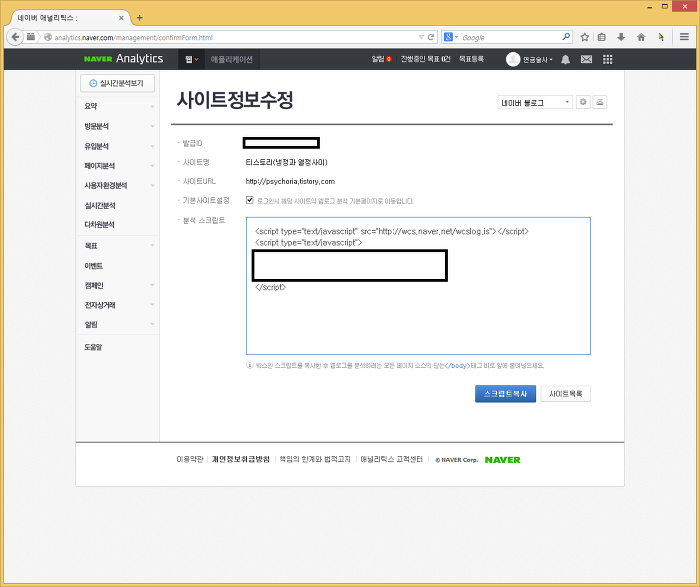The height and width of the screenshot is (587, 700).
Task: Click the print icon beside the gear
Action: click(x=600, y=102)
